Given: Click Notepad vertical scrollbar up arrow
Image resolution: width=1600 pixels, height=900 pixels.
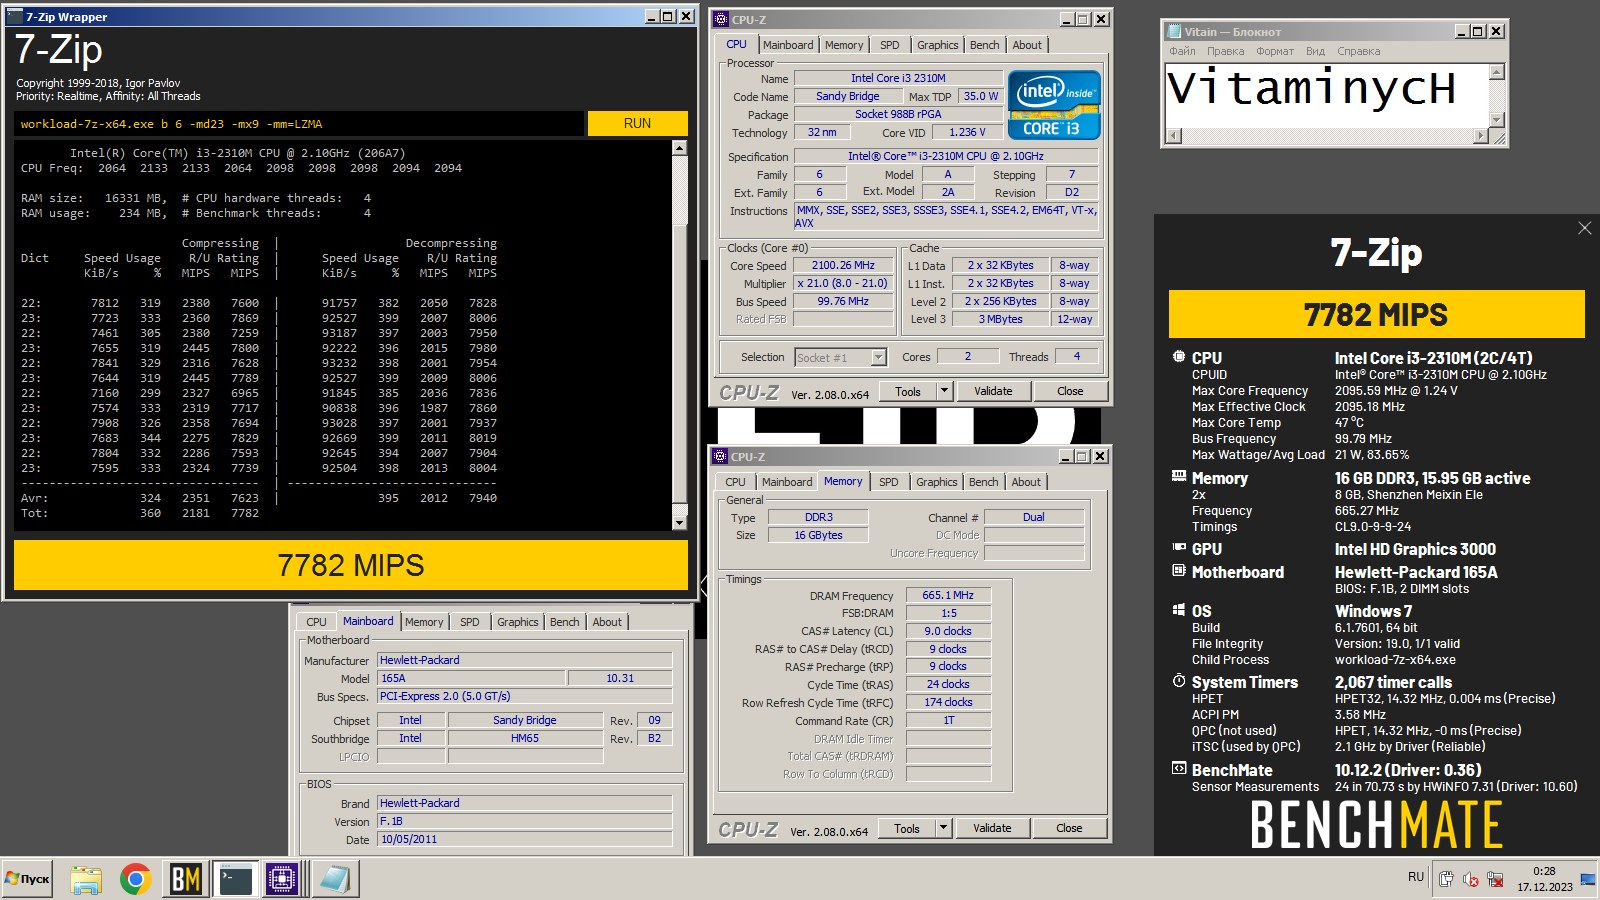Looking at the screenshot, I should (x=1497, y=72).
